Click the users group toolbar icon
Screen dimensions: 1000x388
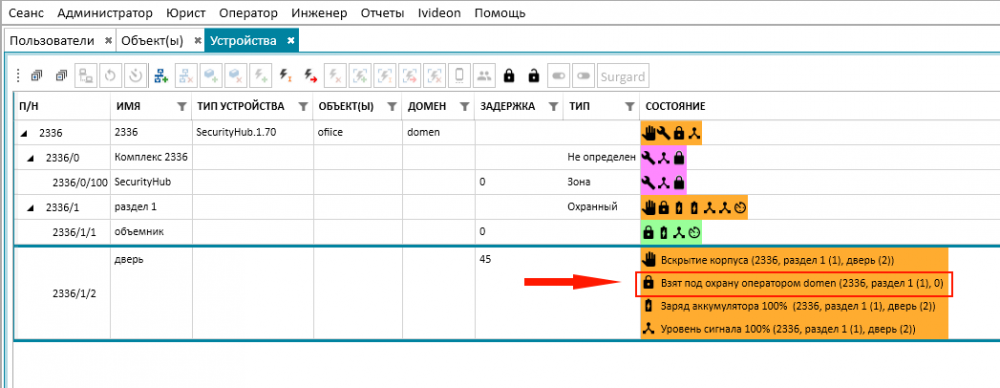483,76
